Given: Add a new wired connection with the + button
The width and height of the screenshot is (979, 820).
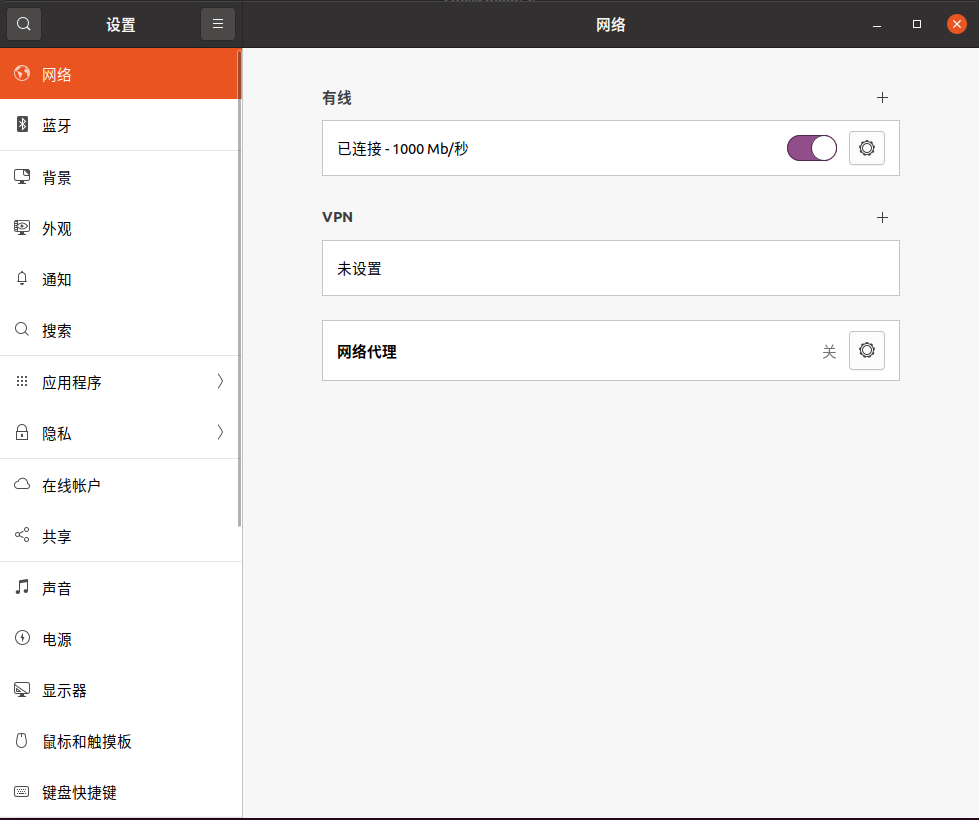Looking at the screenshot, I should 883,97.
